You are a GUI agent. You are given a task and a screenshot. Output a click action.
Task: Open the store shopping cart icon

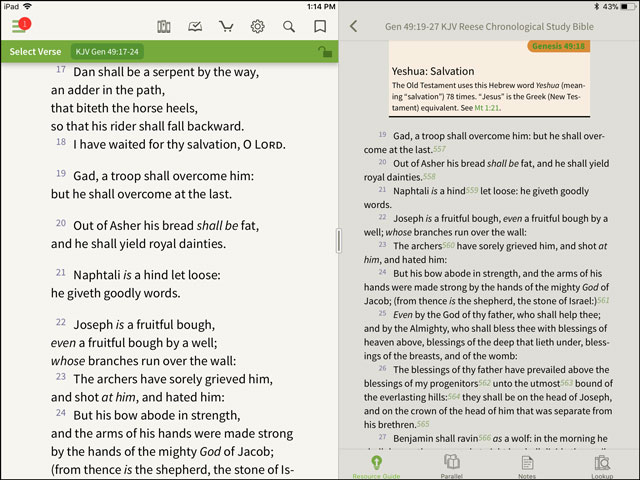[226, 27]
